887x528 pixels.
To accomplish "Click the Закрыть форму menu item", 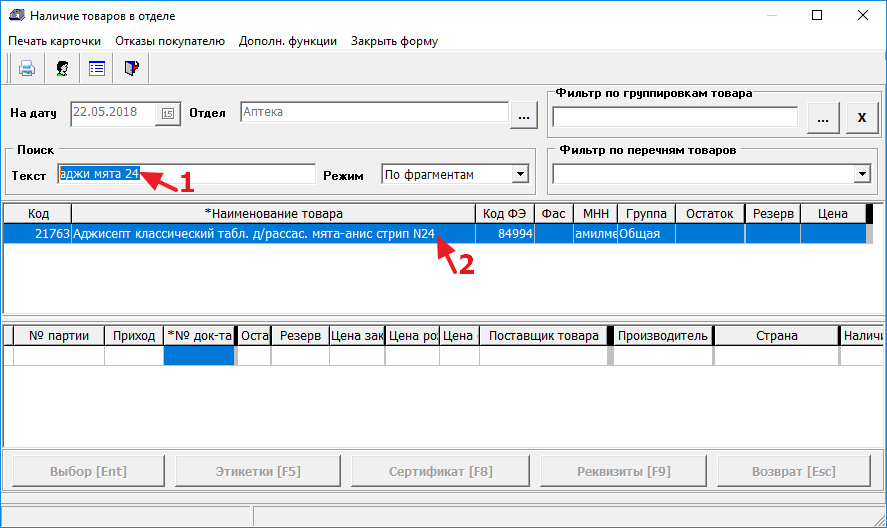I will (x=394, y=41).
